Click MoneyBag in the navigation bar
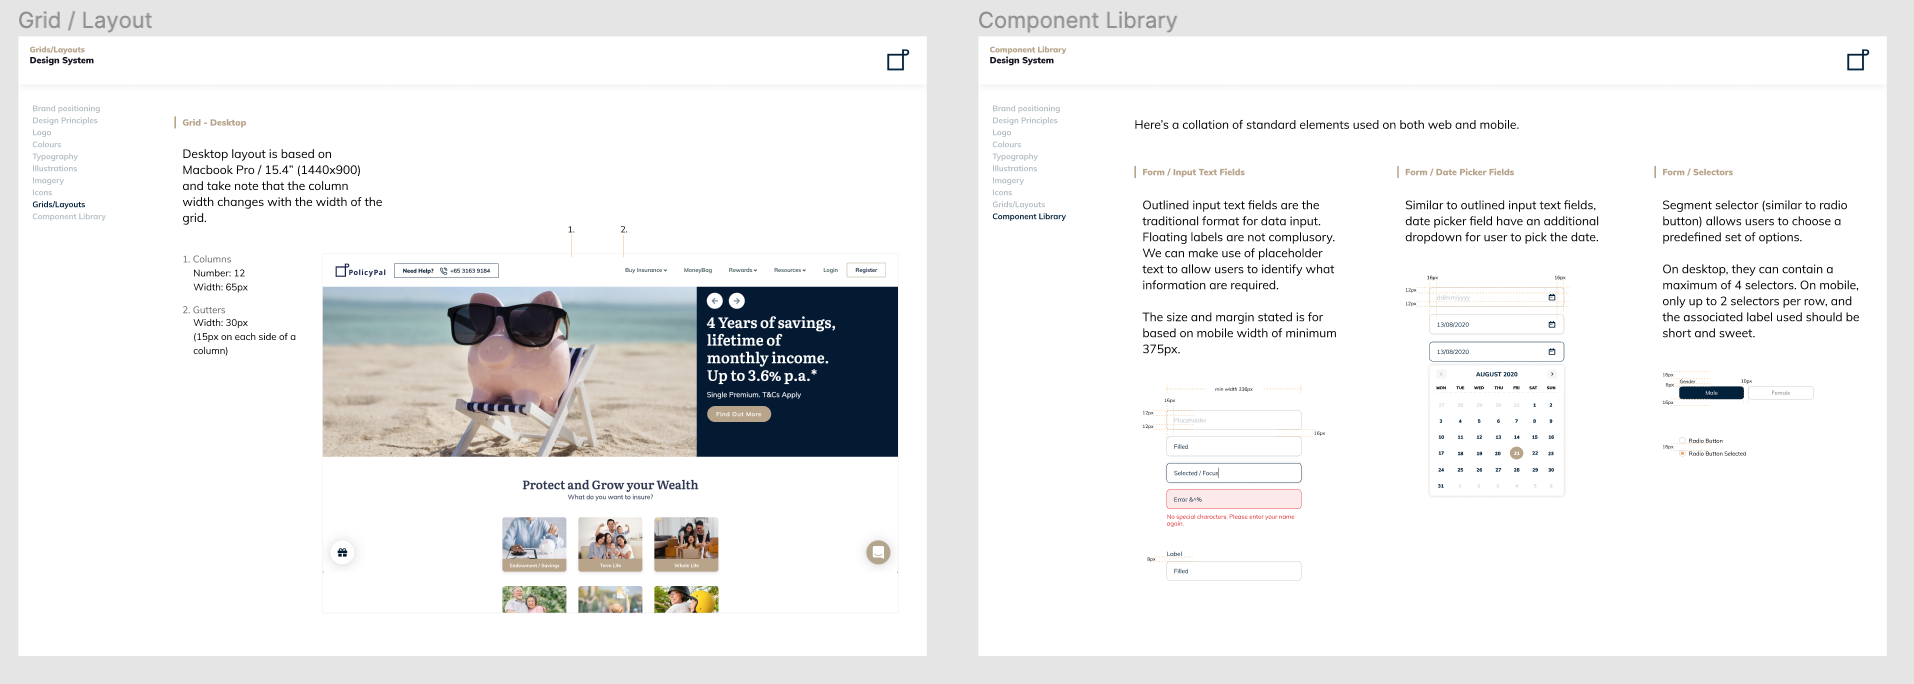This screenshot has width=1914, height=684. click(x=698, y=270)
